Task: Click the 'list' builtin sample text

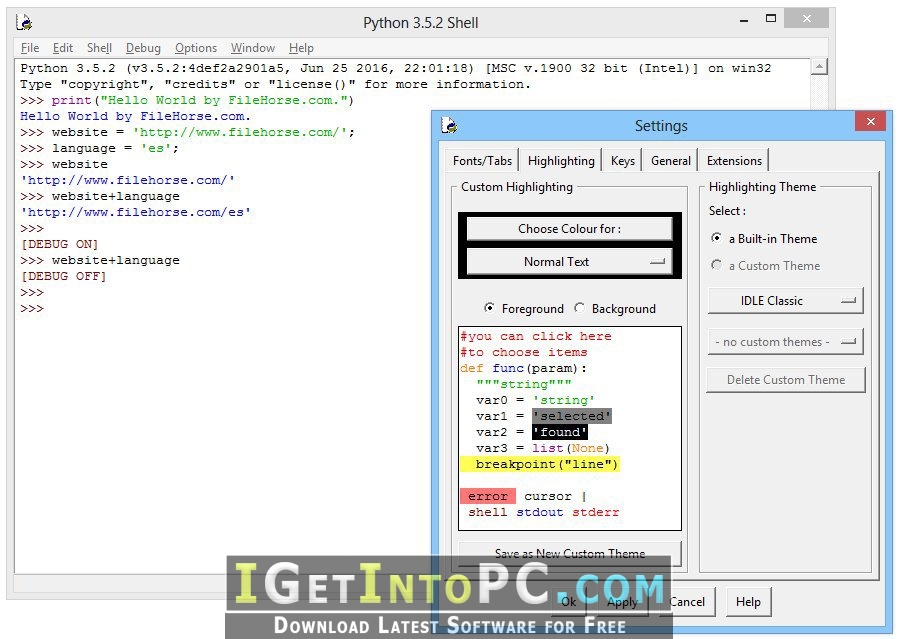Action: point(548,448)
